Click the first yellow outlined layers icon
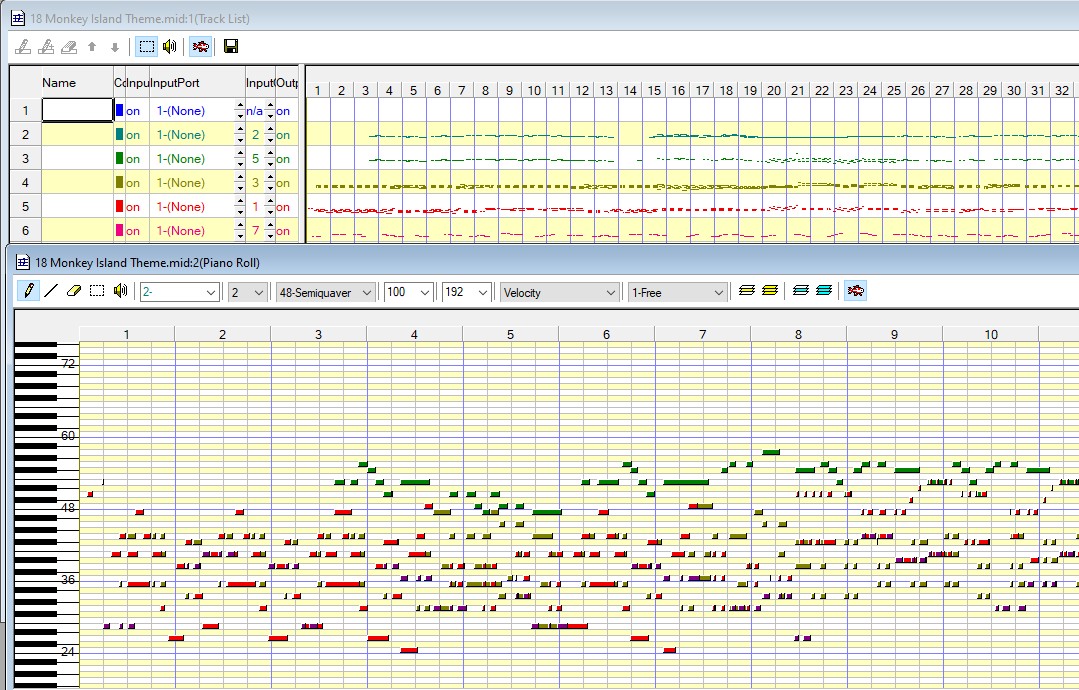 (x=747, y=291)
